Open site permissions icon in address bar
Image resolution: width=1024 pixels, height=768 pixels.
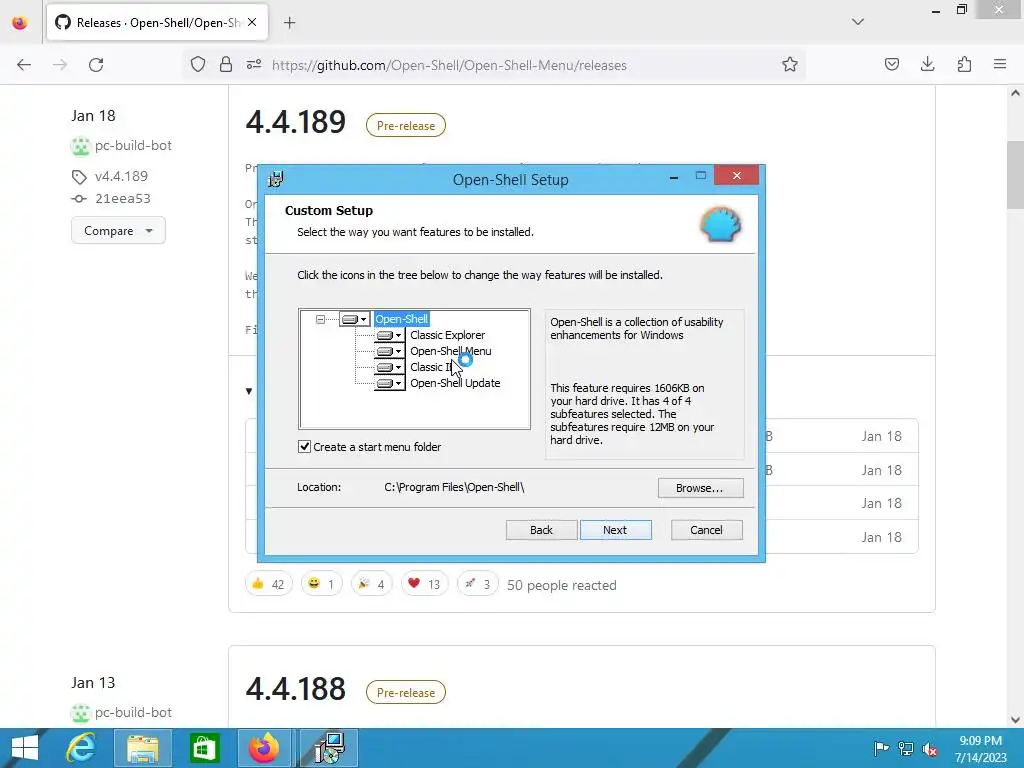[x=254, y=64]
